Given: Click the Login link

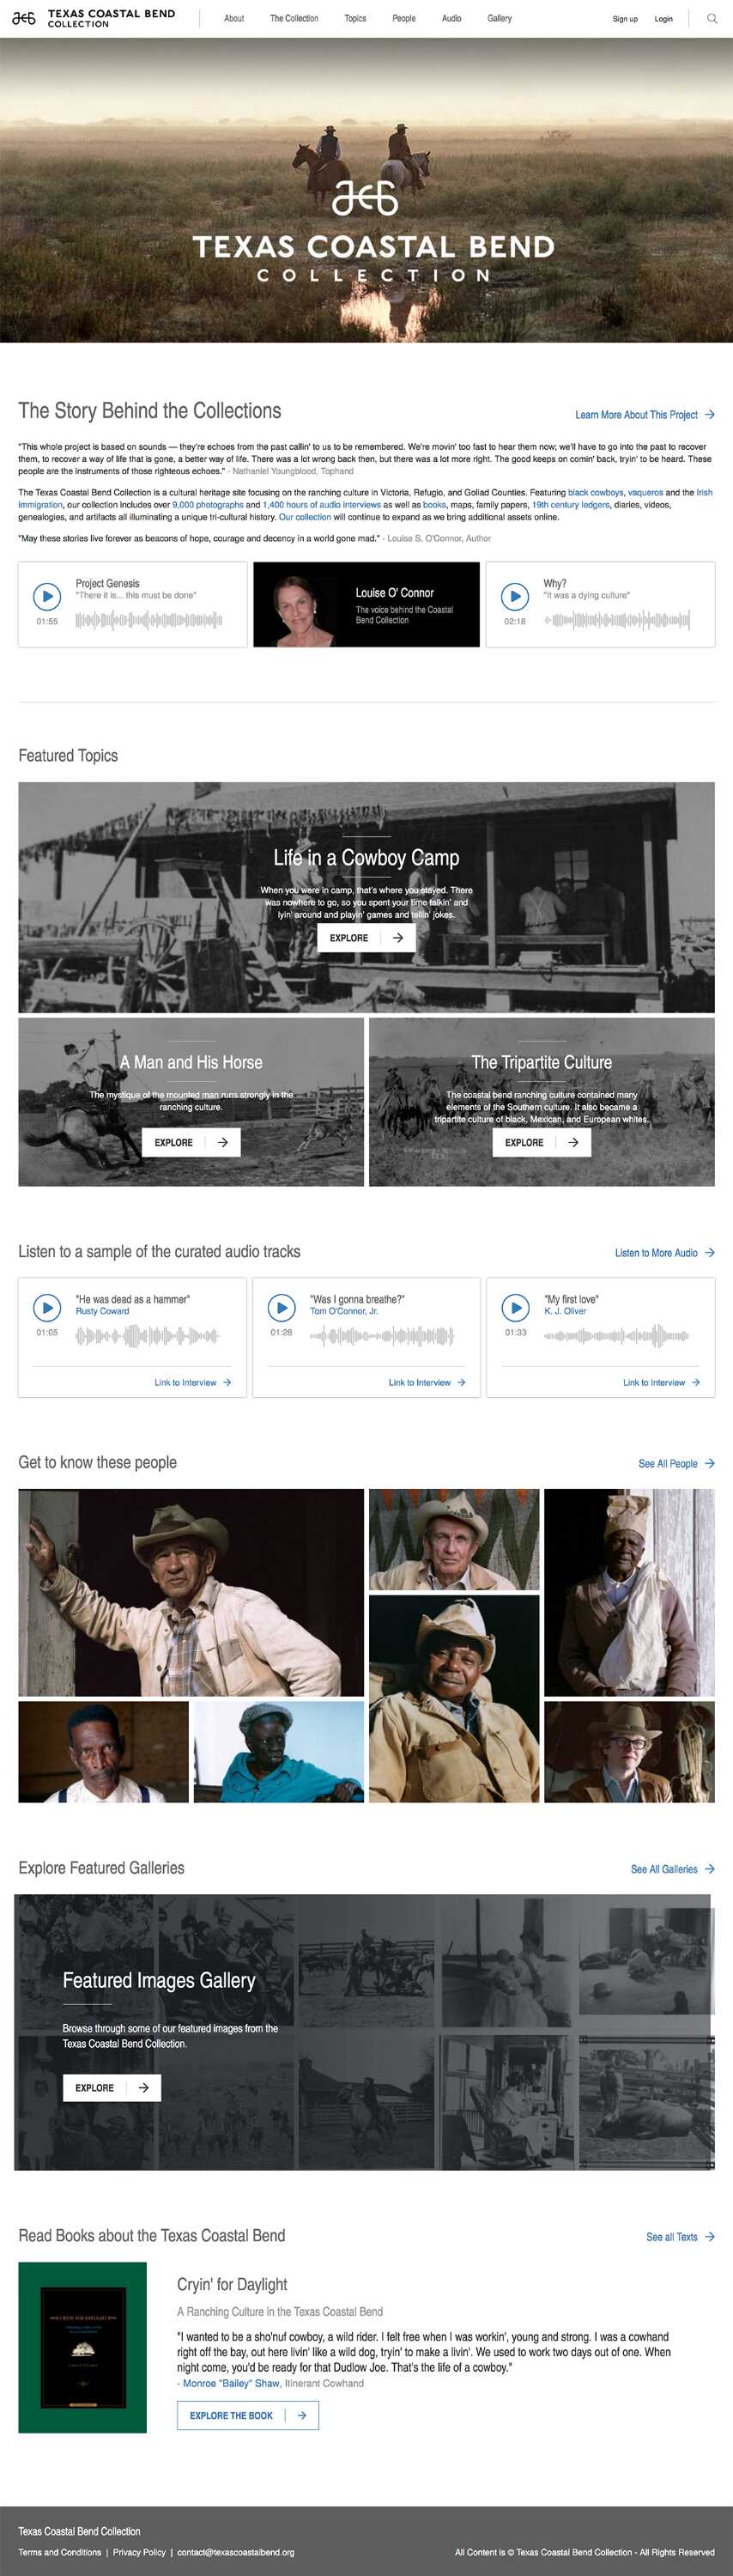Looking at the screenshot, I should [x=663, y=19].
